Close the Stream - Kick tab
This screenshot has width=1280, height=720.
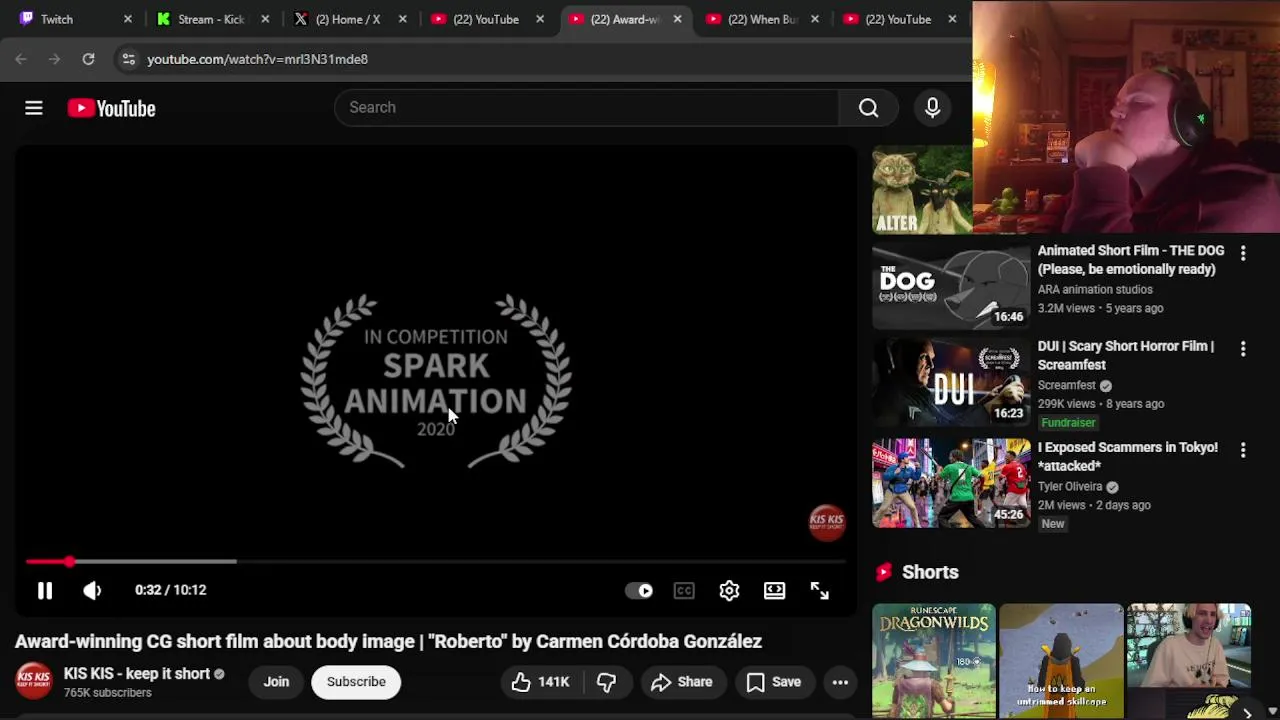pyautogui.click(x=265, y=19)
